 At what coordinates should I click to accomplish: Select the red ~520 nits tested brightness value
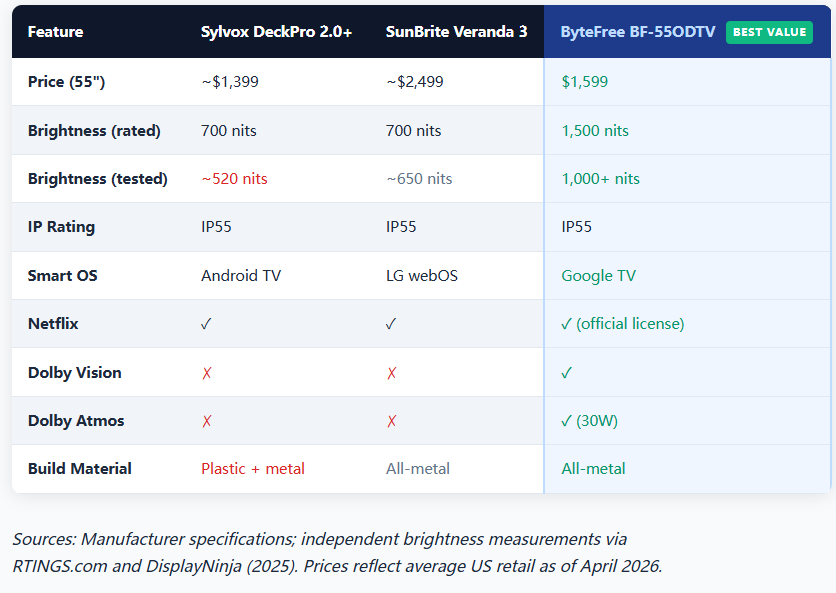(234, 179)
